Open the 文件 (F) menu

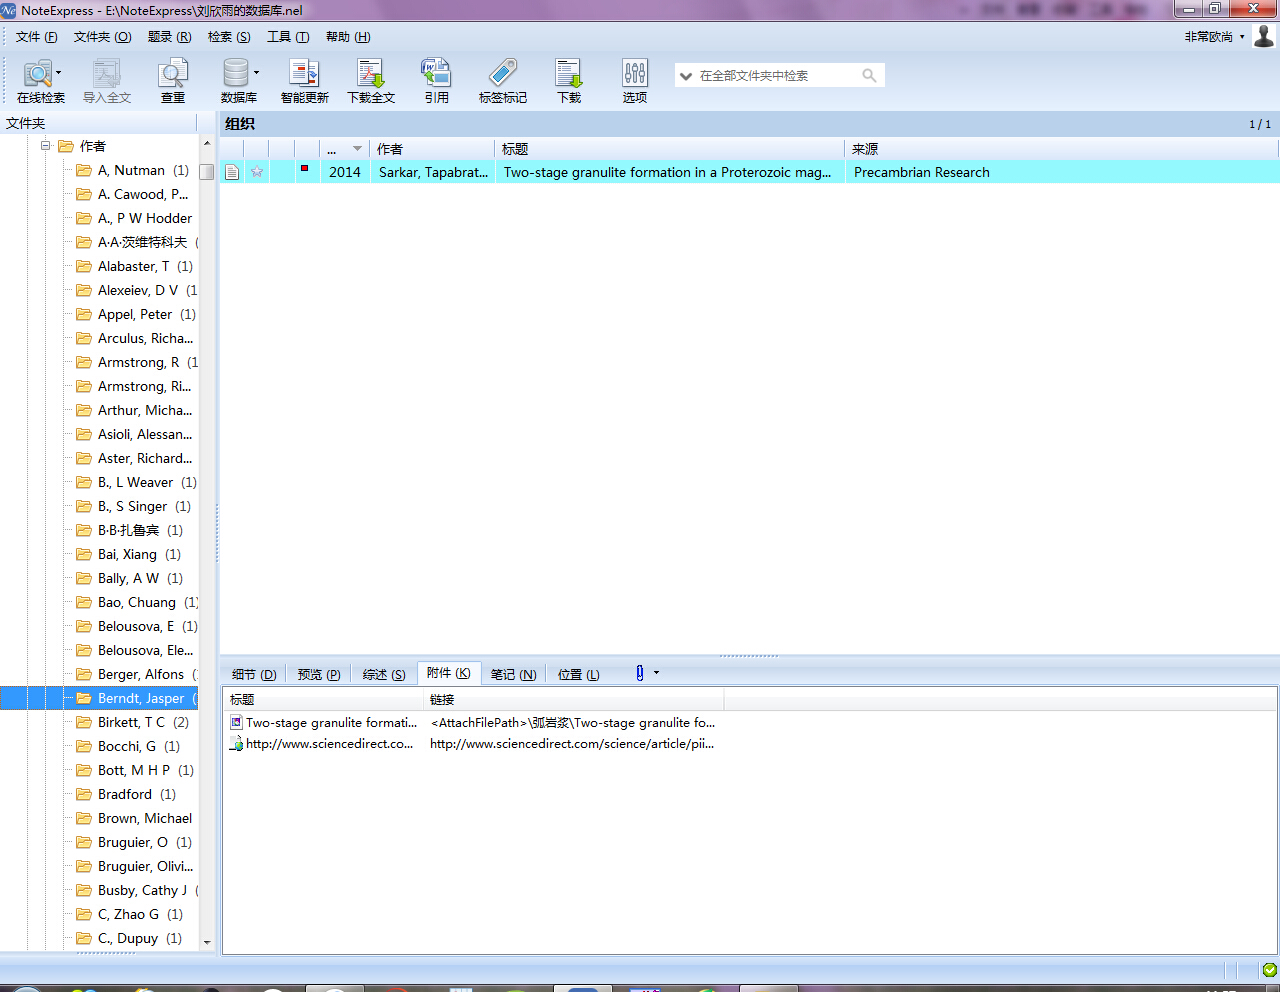click(36, 37)
